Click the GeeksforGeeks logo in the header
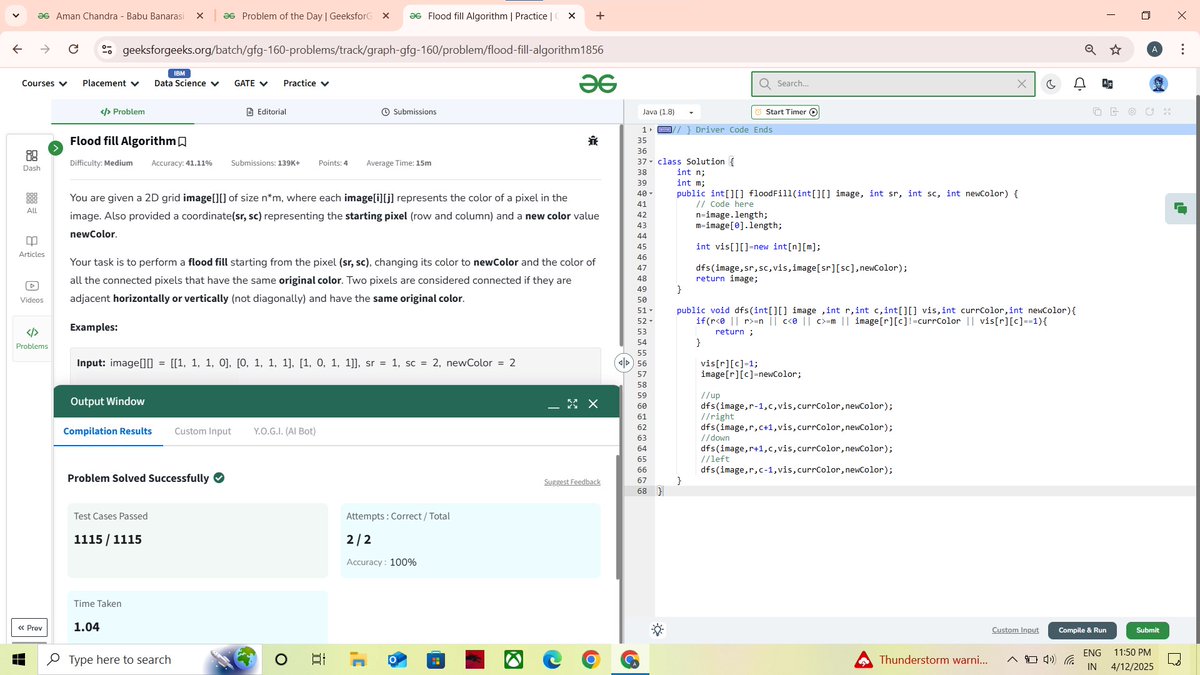Screen dimensions: 1200x675 pyautogui.click(x=596, y=84)
